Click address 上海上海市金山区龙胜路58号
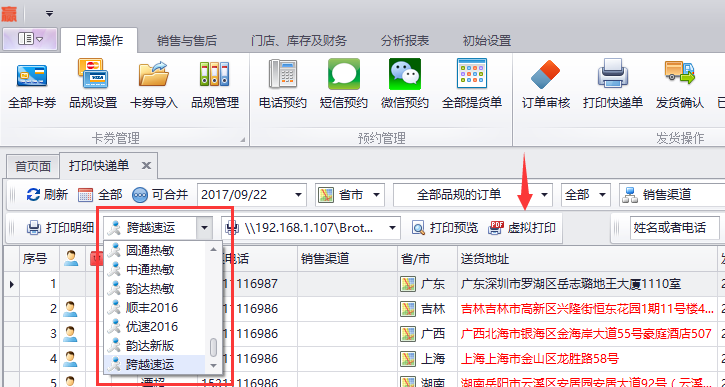 [540, 358]
